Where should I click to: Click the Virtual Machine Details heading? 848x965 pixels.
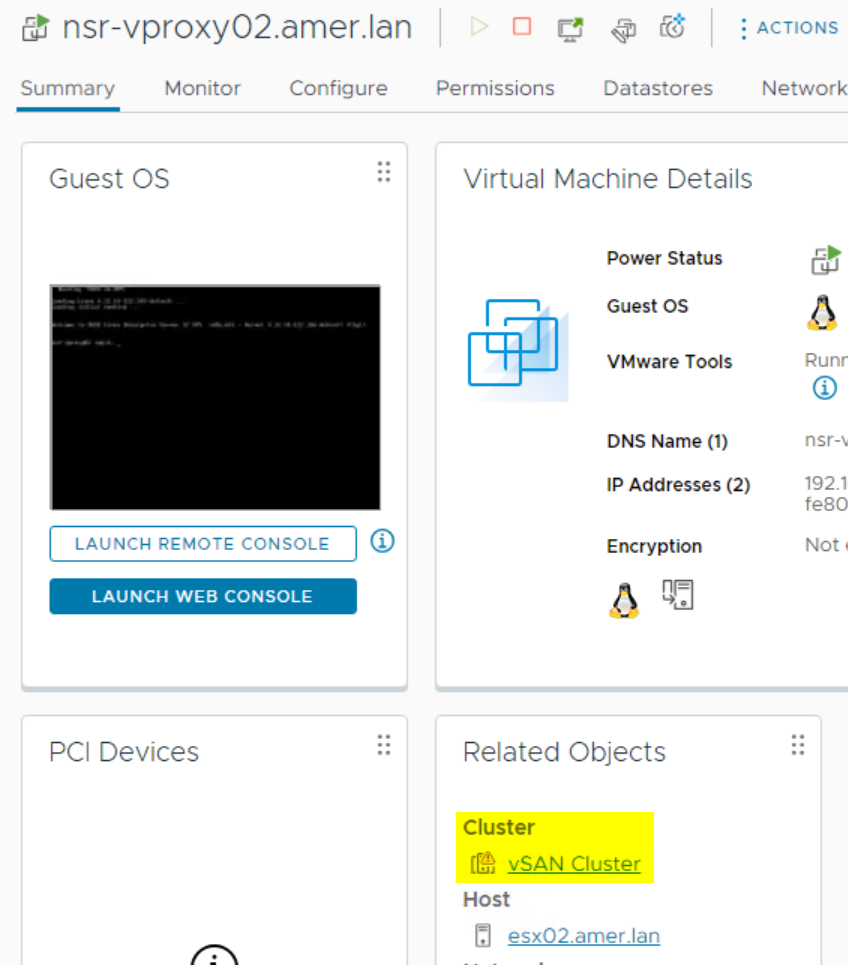[x=608, y=179]
